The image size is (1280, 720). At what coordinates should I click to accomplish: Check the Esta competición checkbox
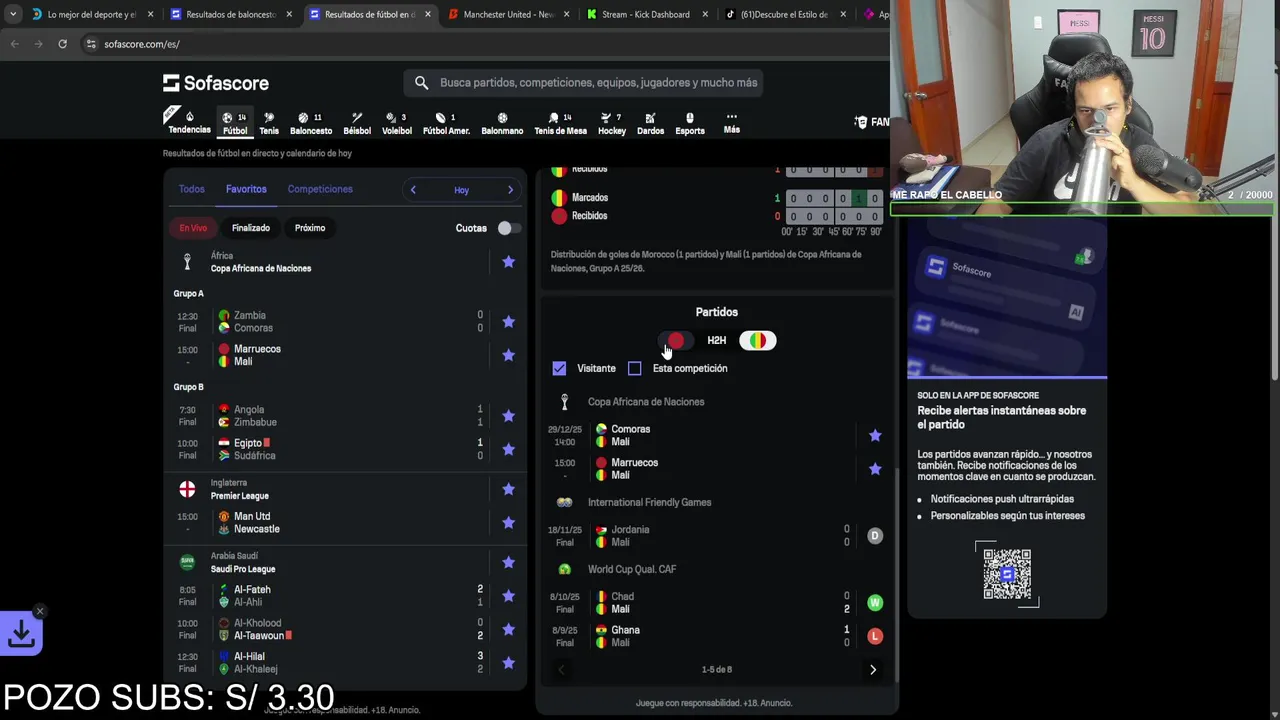(x=635, y=369)
